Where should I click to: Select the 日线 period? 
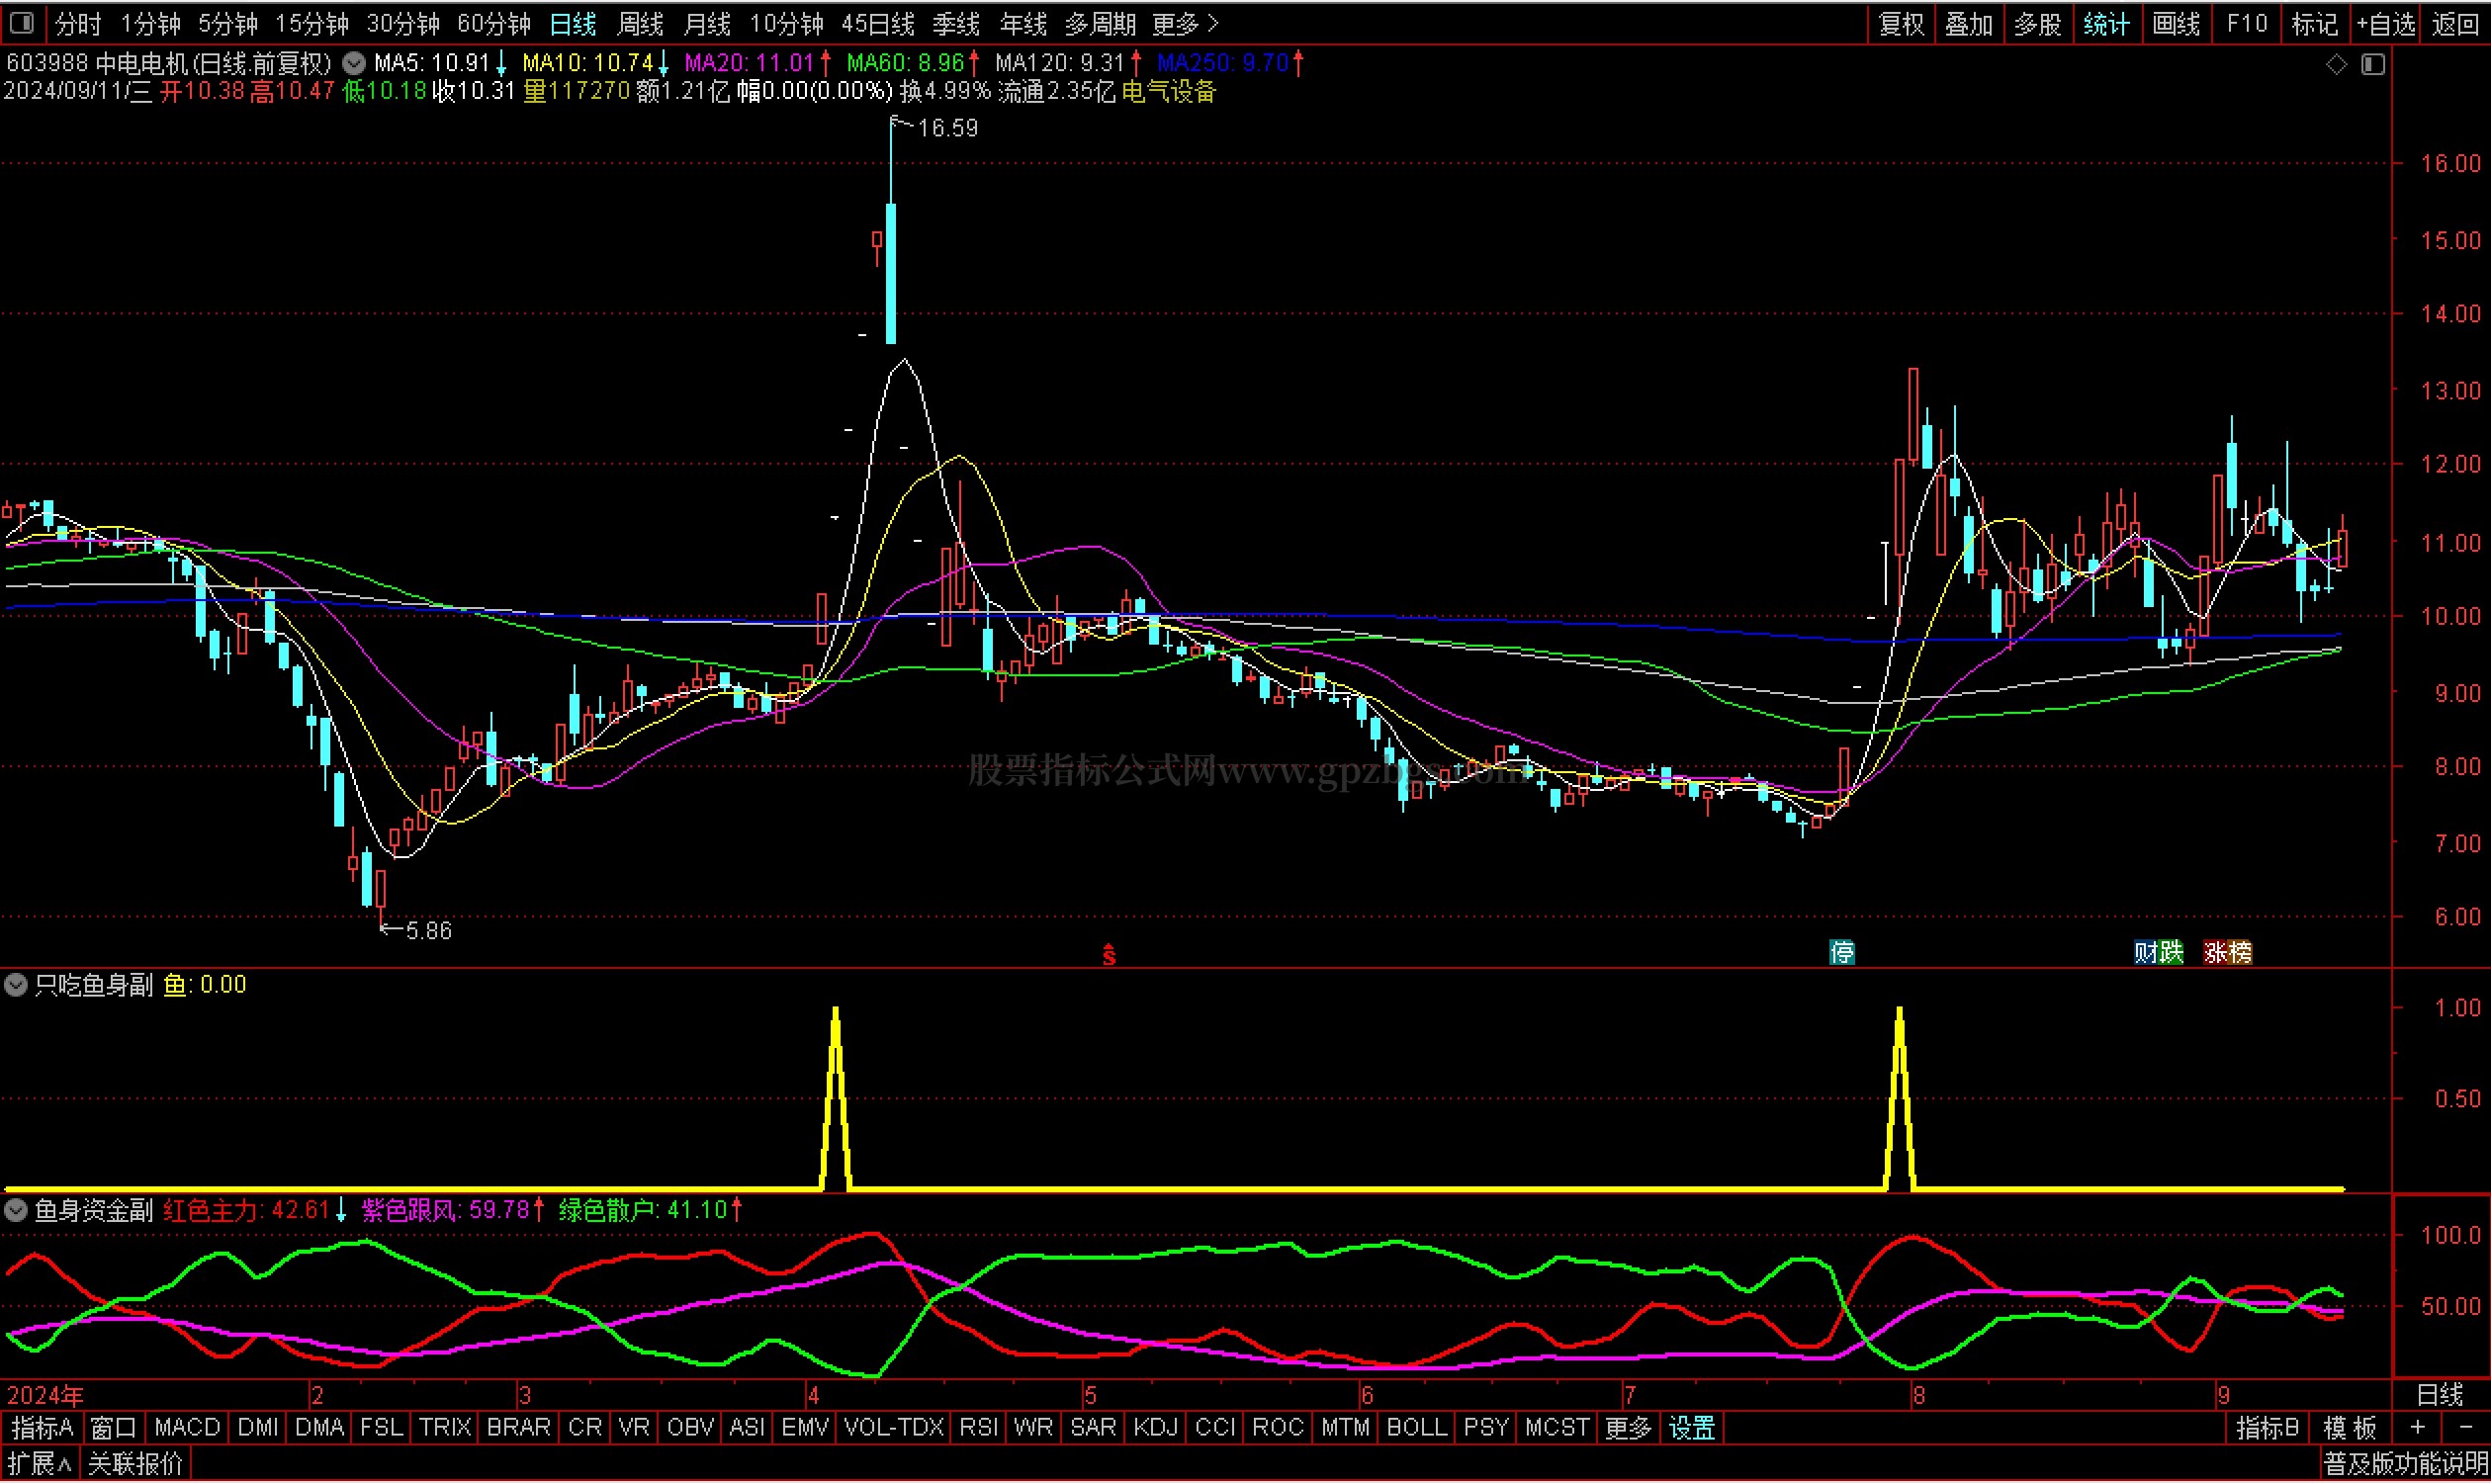click(x=573, y=24)
